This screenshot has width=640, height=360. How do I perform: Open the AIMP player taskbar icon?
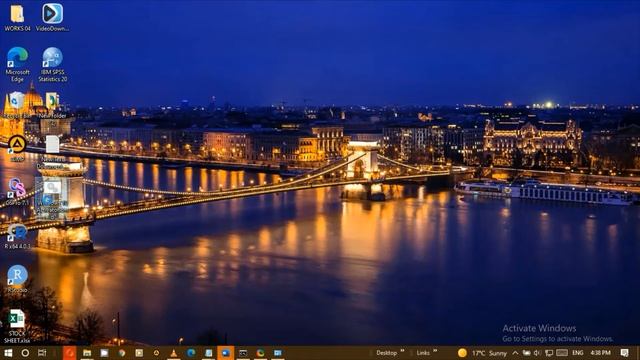coord(156,353)
